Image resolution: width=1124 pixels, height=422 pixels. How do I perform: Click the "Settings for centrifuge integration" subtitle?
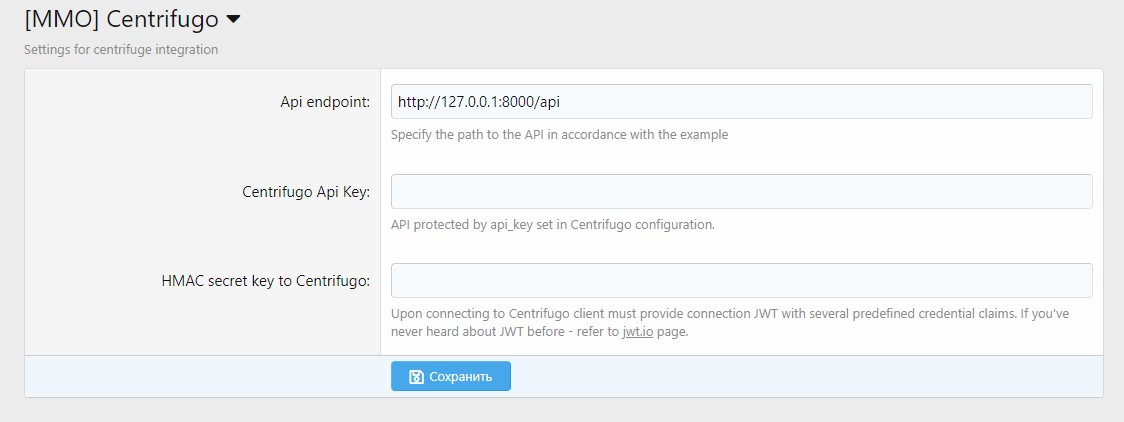pyautogui.click(x=121, y=49)
